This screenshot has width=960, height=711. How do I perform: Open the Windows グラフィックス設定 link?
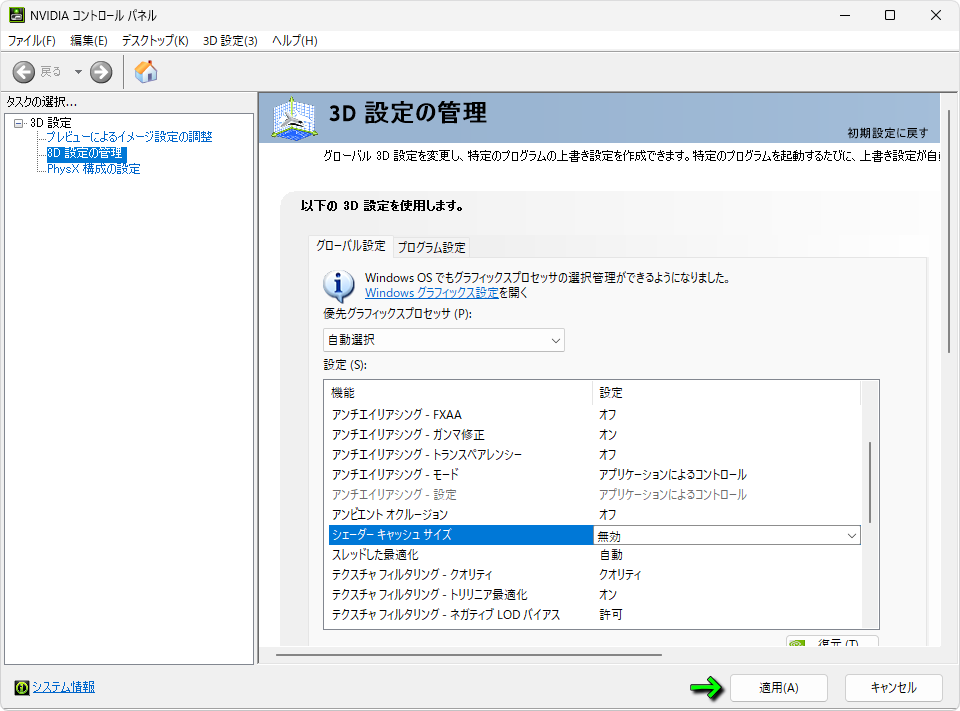pos(432,293)
